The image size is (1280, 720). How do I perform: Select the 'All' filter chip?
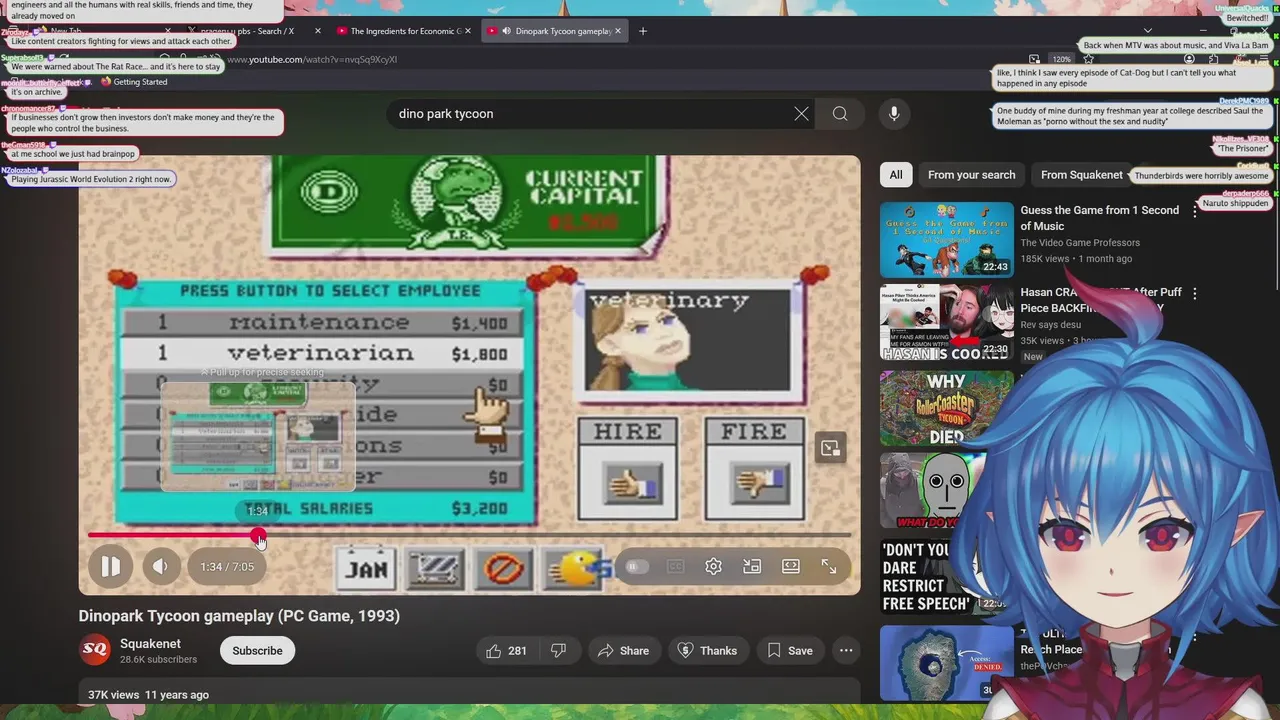[896, 175]
